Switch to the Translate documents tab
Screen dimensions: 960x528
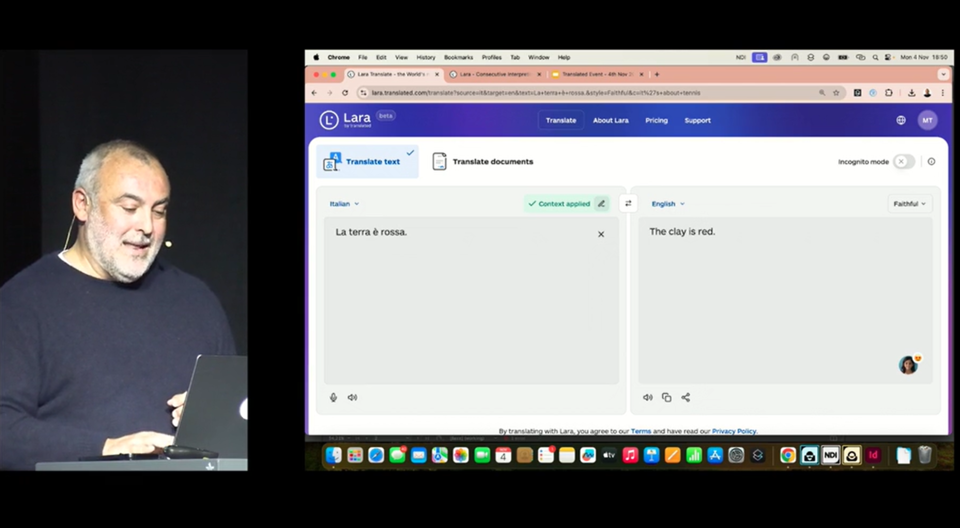click(x=483, y=161)
